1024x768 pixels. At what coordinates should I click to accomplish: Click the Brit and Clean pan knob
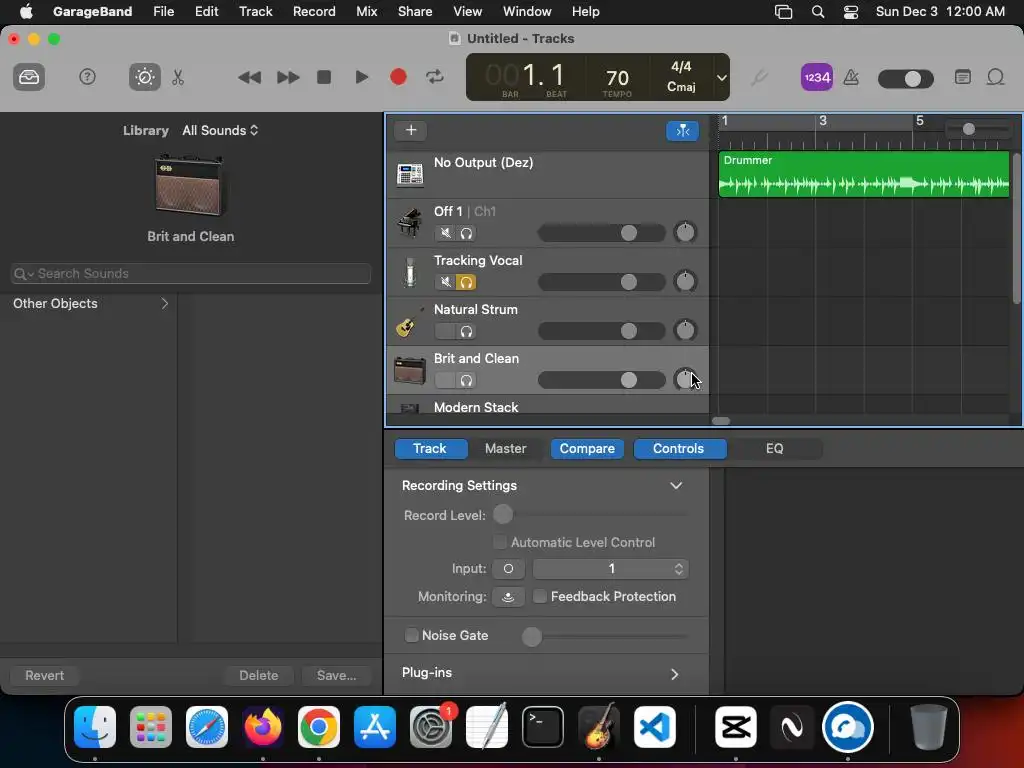(x=685, y=379)
